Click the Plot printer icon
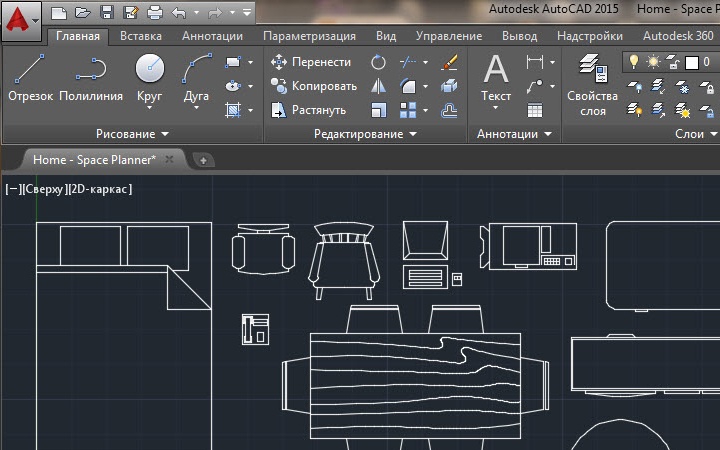This screenshot has height=450, width=720. pos(155,12)
